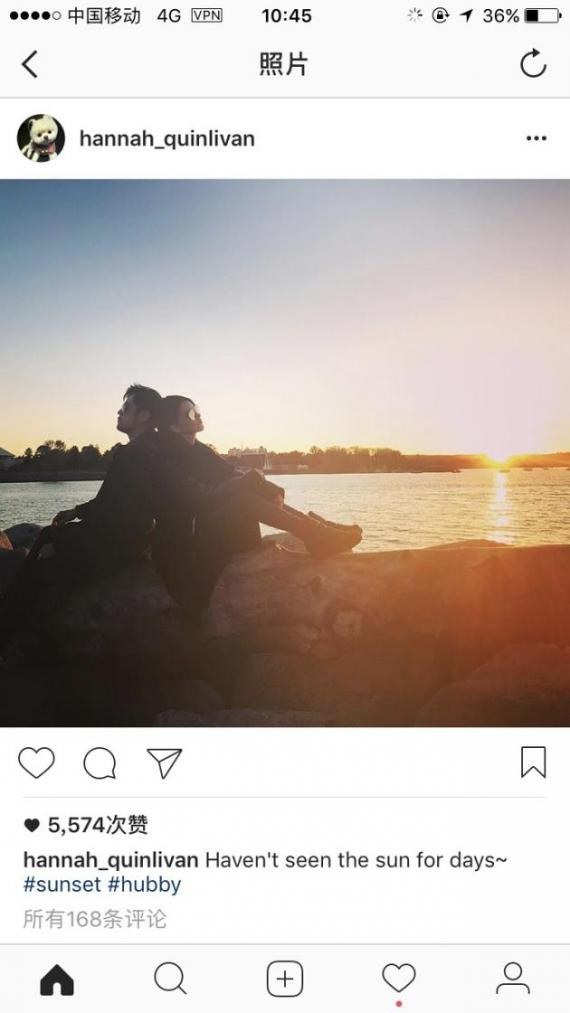Go to Home tab

57,980
